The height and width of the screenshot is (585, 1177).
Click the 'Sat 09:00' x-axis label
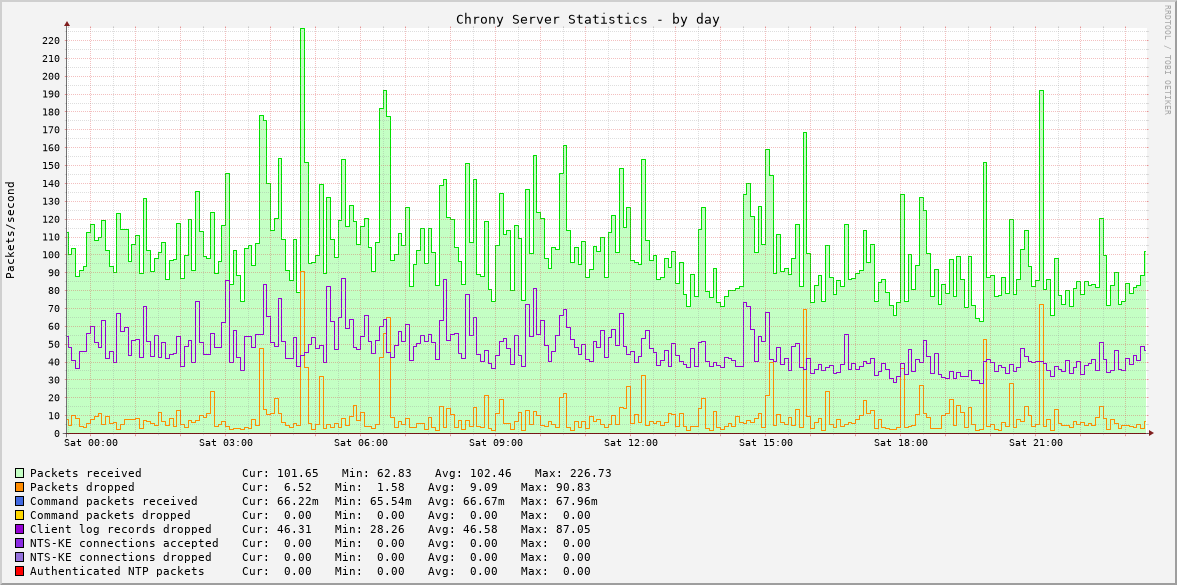click(496, 443)
